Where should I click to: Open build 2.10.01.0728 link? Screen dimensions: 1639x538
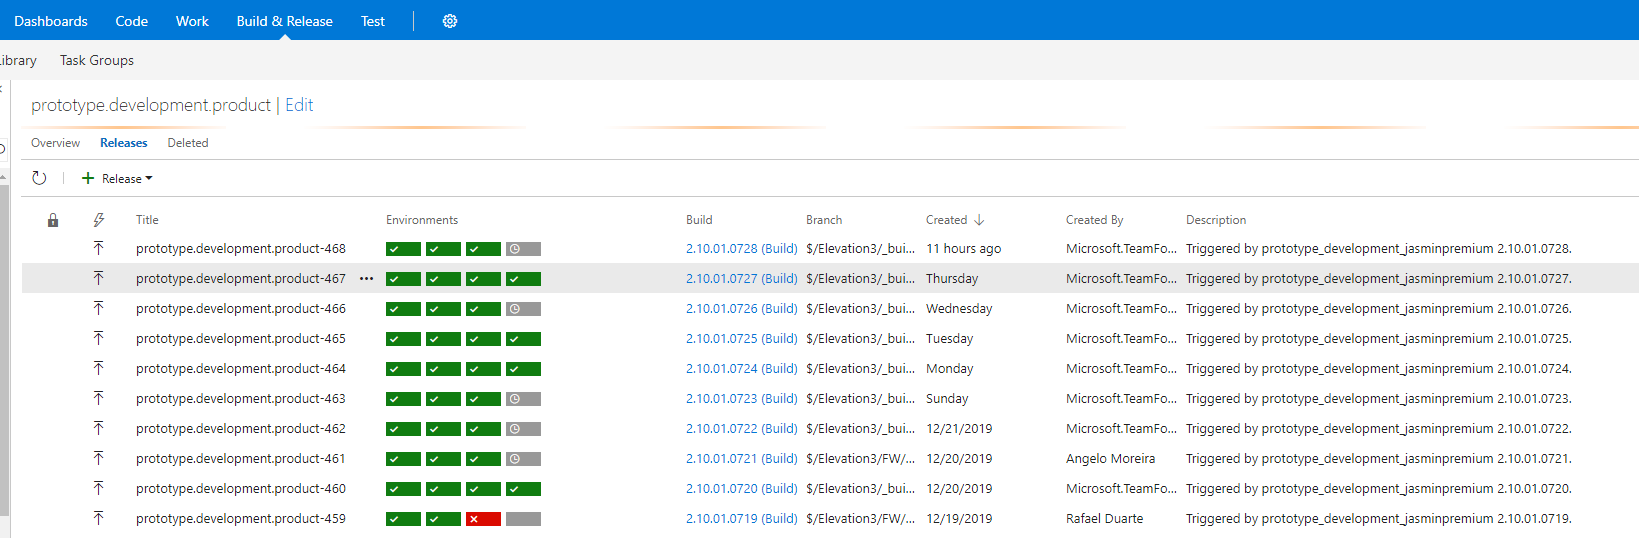(x=742, y=249)
